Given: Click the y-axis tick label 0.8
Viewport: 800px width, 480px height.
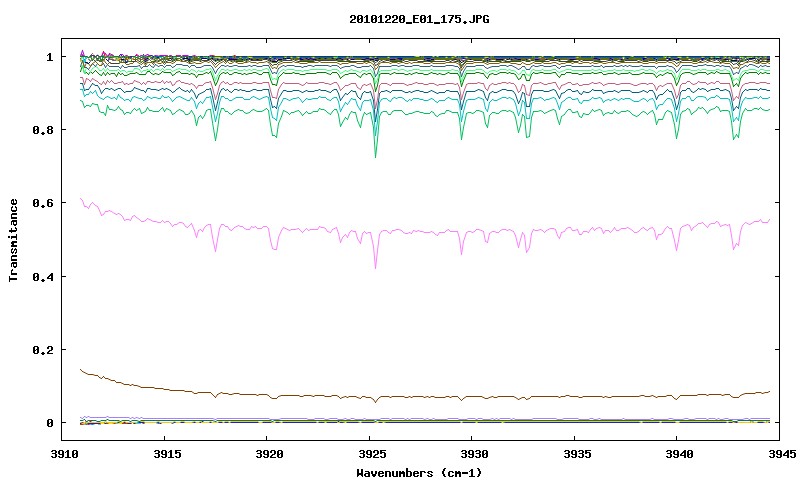Looking at the screenshot, I should [43, 130].
